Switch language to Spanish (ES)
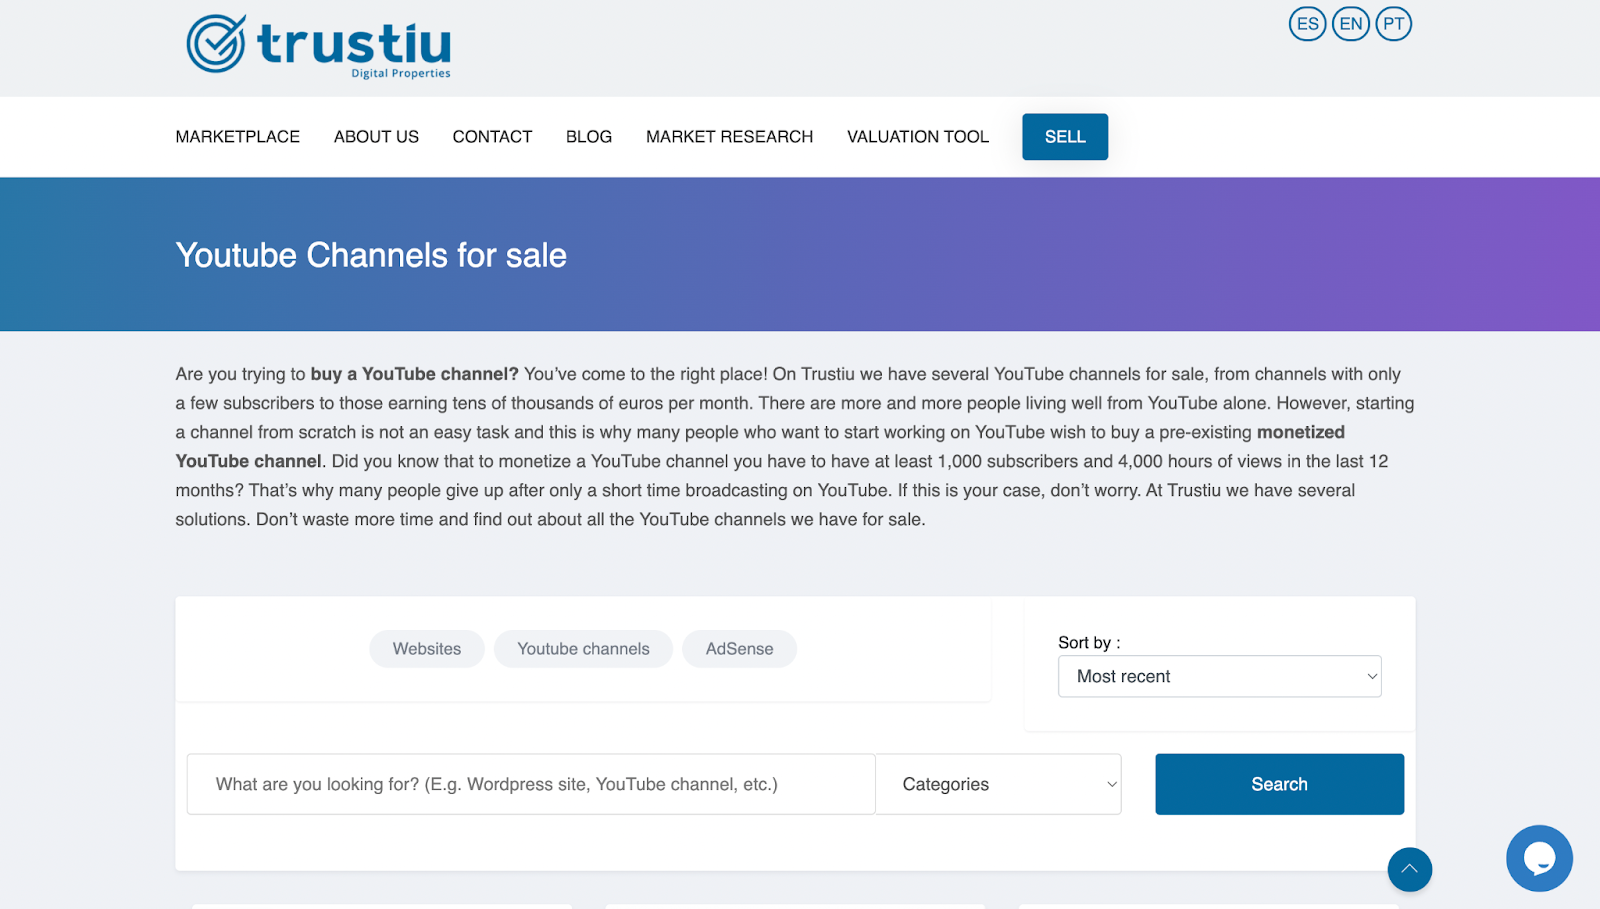Viewport: 1600px width, 909px height. [1307, 24]
